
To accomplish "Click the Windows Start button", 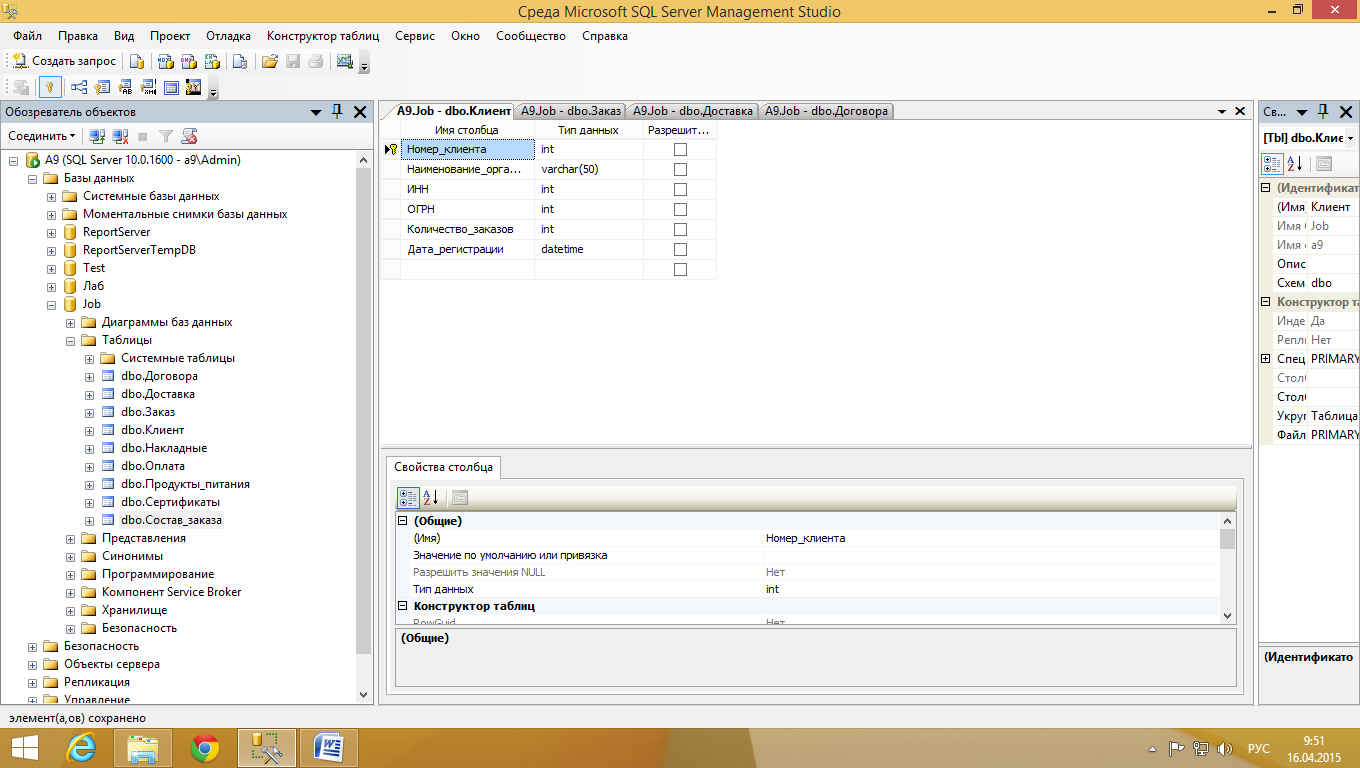I will (24, 747).
